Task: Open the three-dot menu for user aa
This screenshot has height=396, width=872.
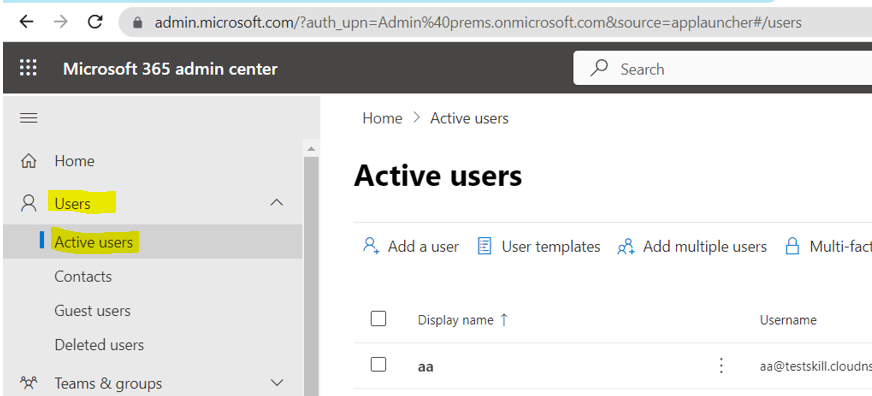Action: [x=721, y=365]
